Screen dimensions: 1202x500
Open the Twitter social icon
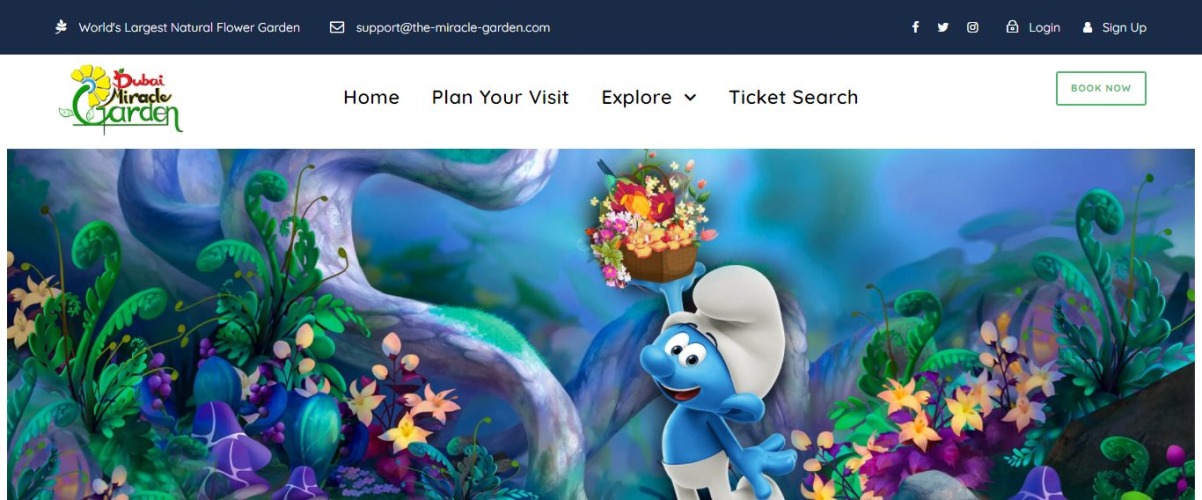pyautogui.click(x=943, y=28)
